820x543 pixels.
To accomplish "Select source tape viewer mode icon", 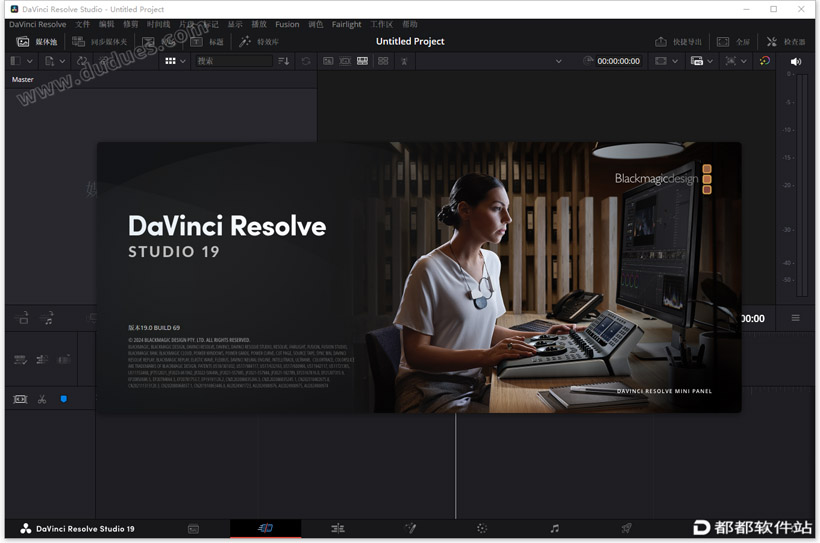I will 345,61.
